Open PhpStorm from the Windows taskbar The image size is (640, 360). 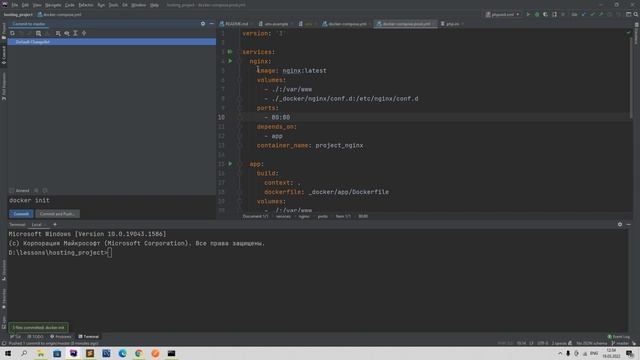73,353
